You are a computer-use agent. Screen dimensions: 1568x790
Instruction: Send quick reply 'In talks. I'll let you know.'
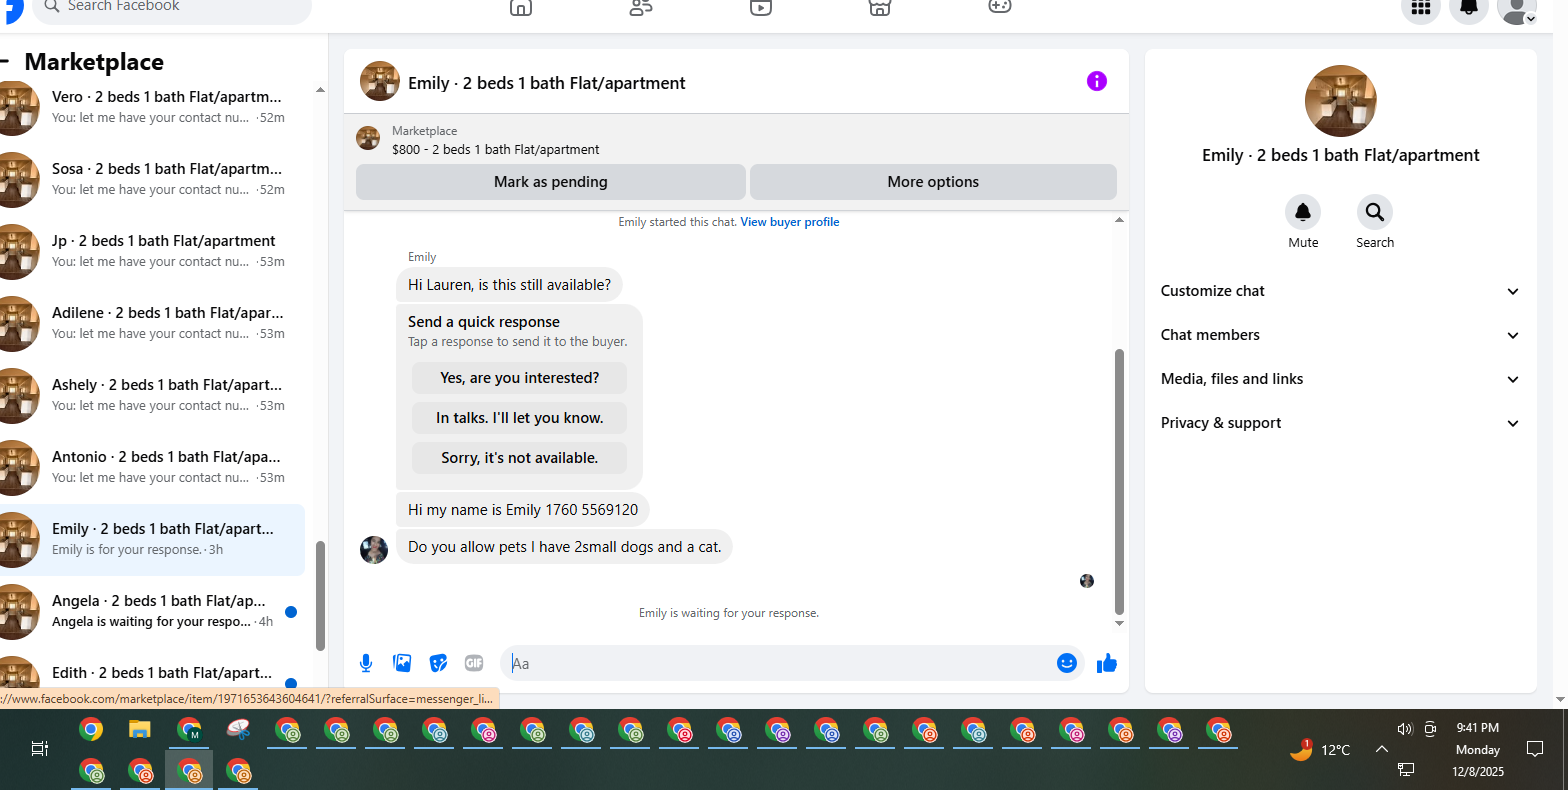[520, 418]
